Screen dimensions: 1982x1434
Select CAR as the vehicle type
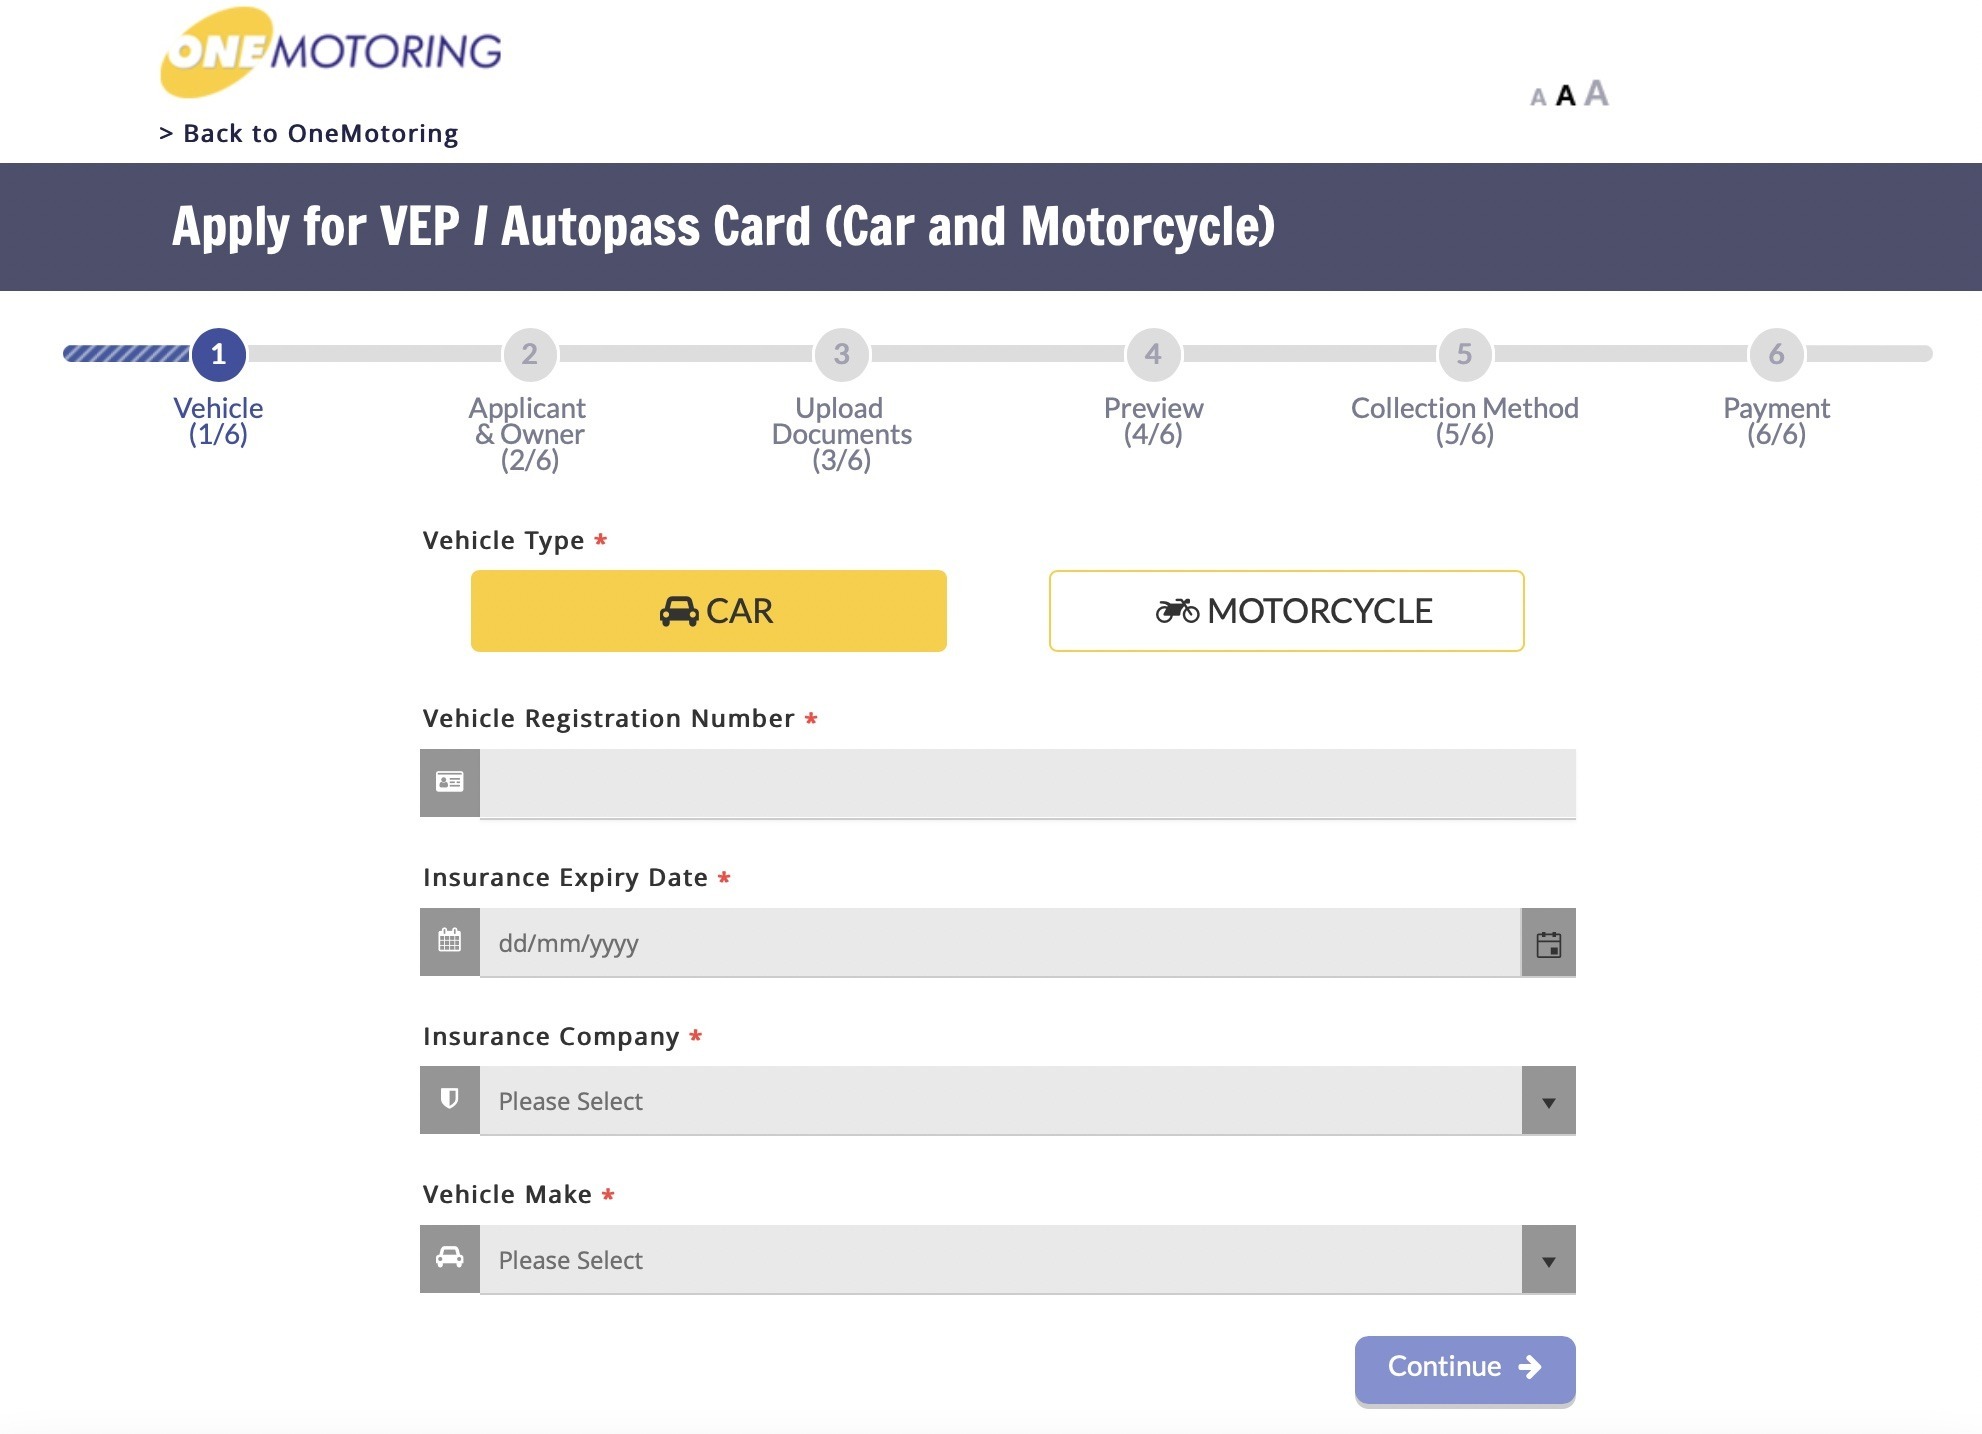(708, 610)
